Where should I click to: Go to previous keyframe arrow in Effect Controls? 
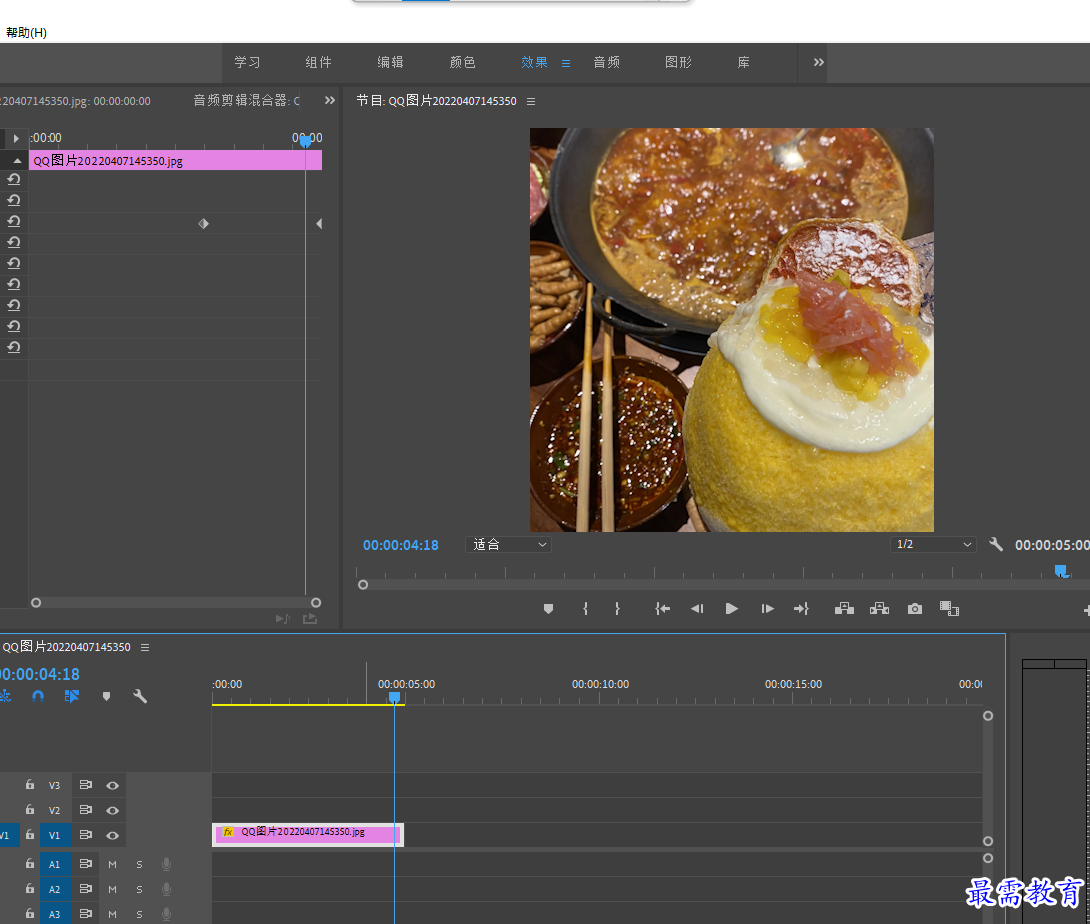tap(319, 223)
